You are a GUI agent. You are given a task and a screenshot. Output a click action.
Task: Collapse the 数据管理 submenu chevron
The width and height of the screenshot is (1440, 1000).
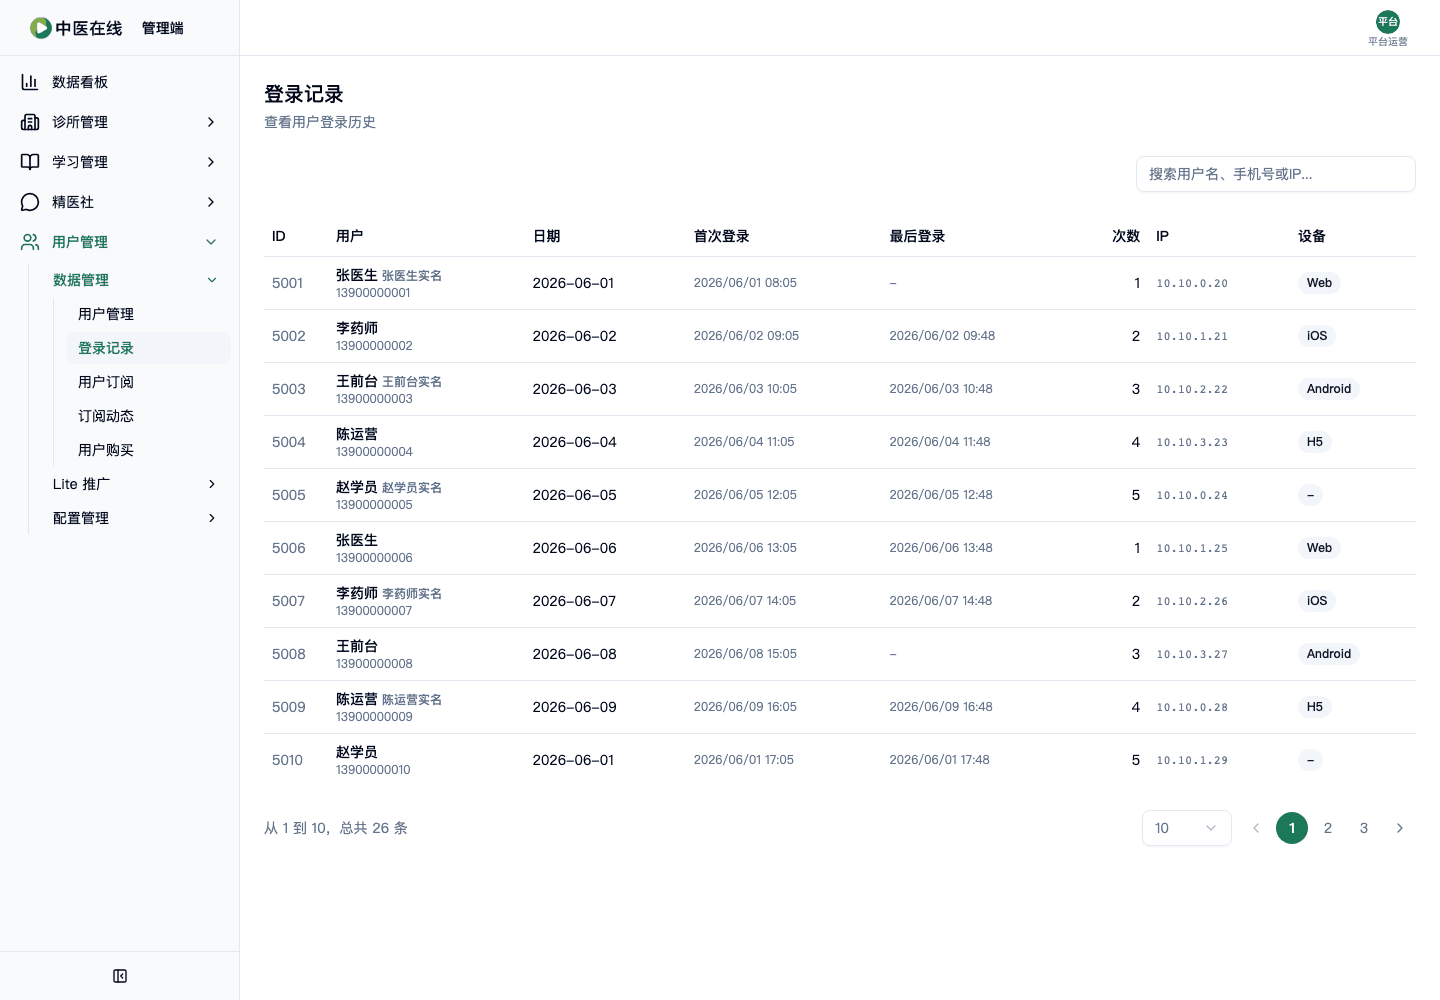(x=212, y=280)
